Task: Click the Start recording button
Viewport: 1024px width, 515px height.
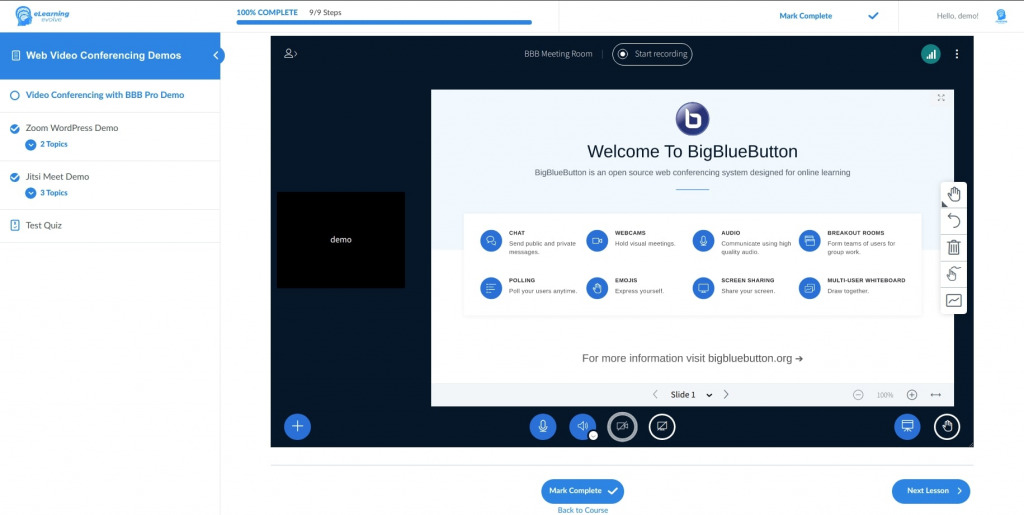Action: (652, 54)
